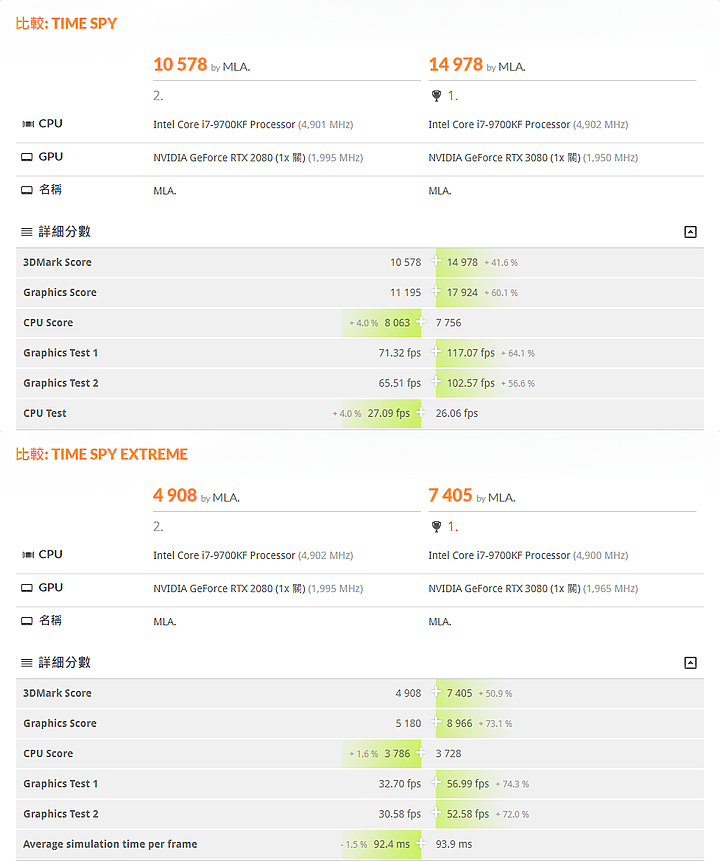Click the 26.06 fps CPU Test value
720x861 pixels.
(457, 413)
